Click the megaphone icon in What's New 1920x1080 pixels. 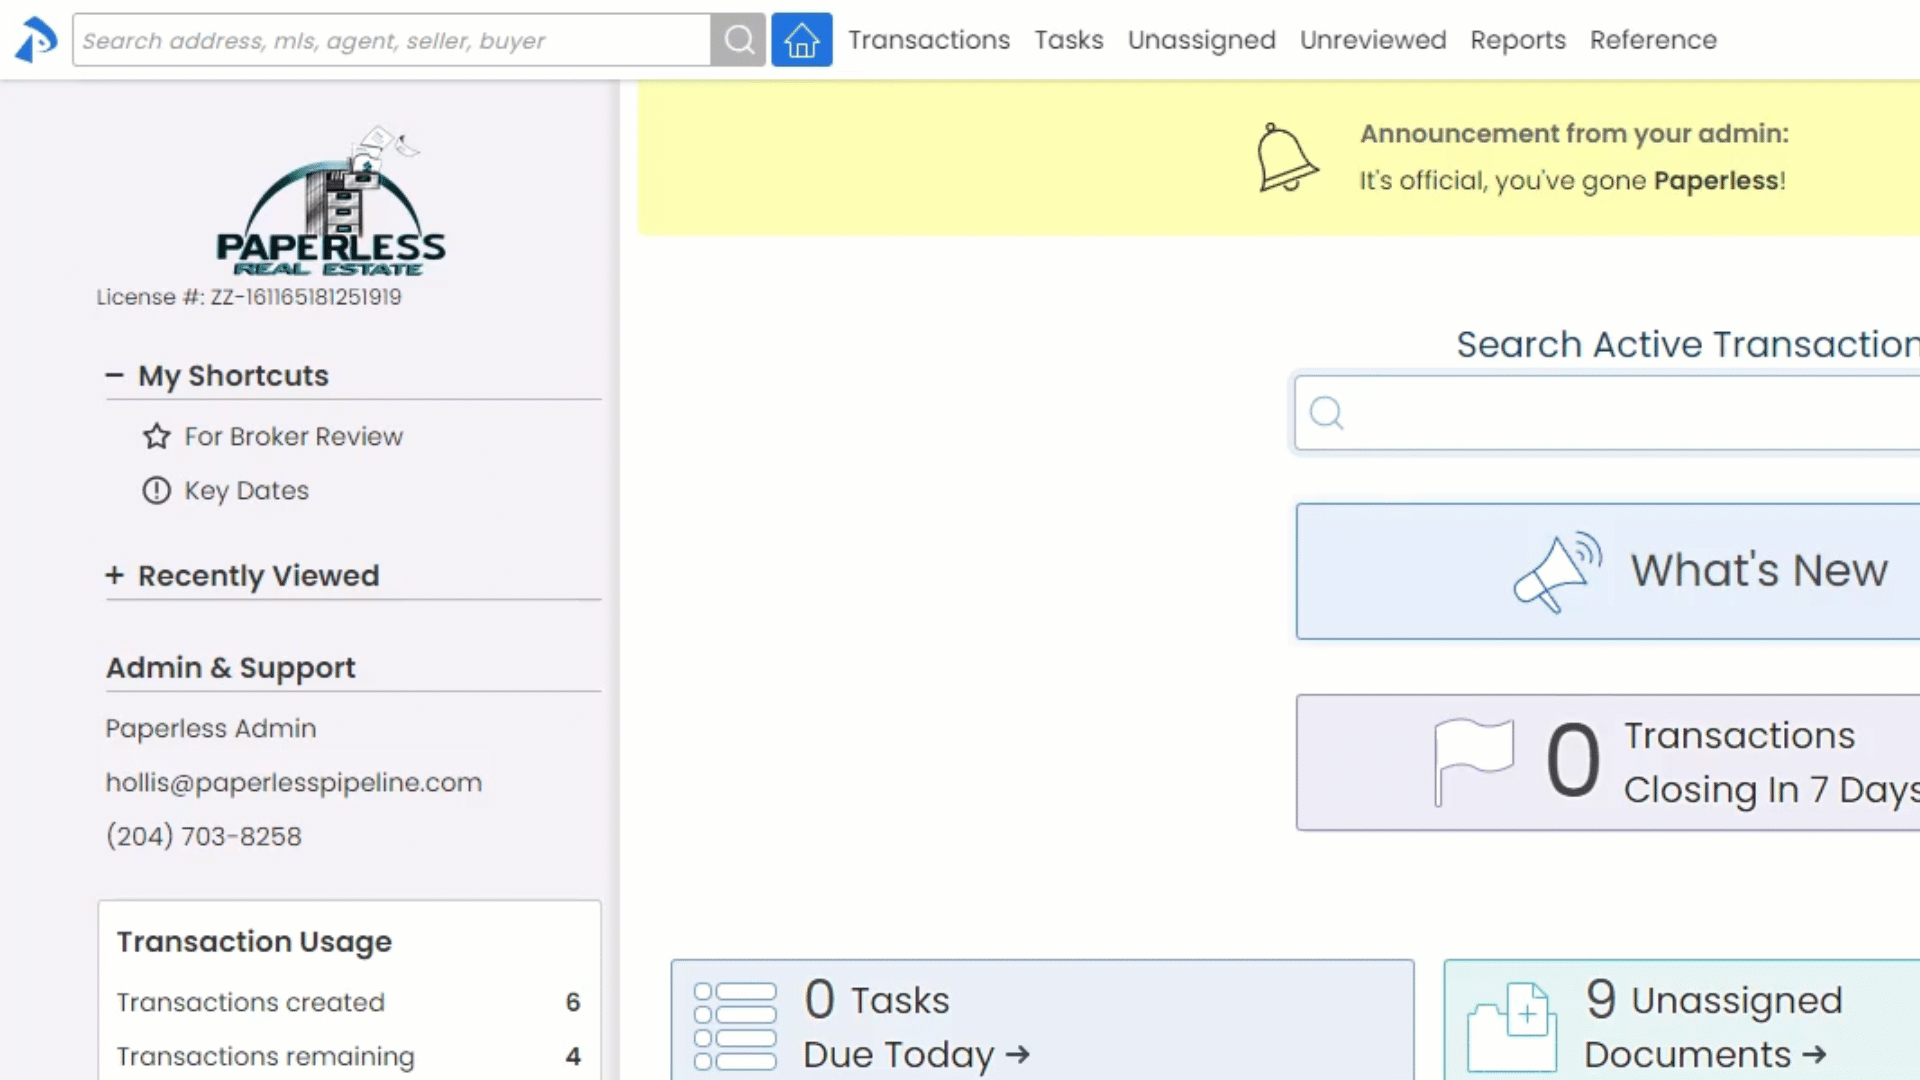(x=1557, y=571)
